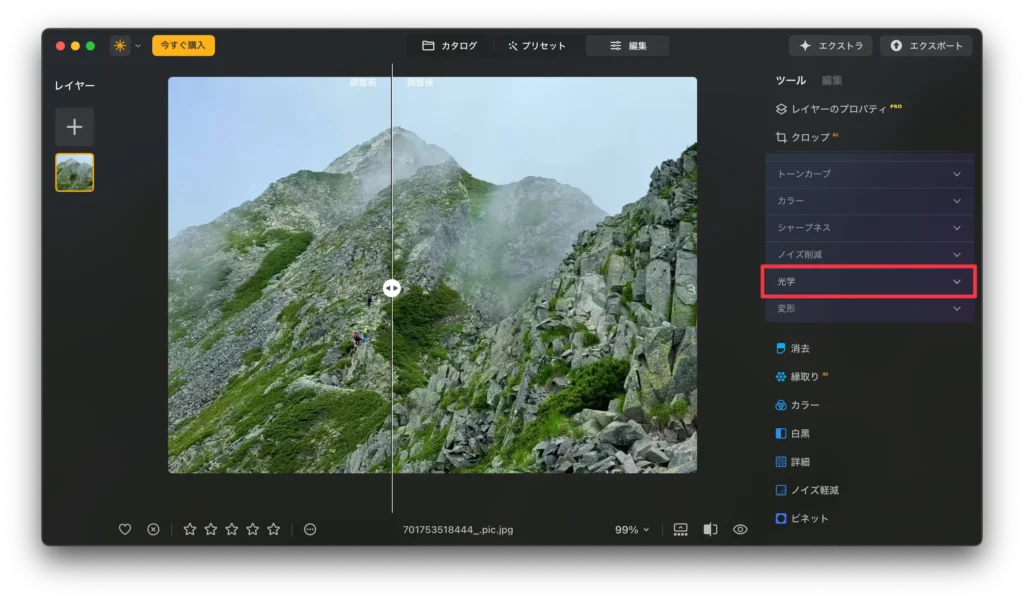Expand the トーンカーブ section
1024x601 pixels.
868,173
